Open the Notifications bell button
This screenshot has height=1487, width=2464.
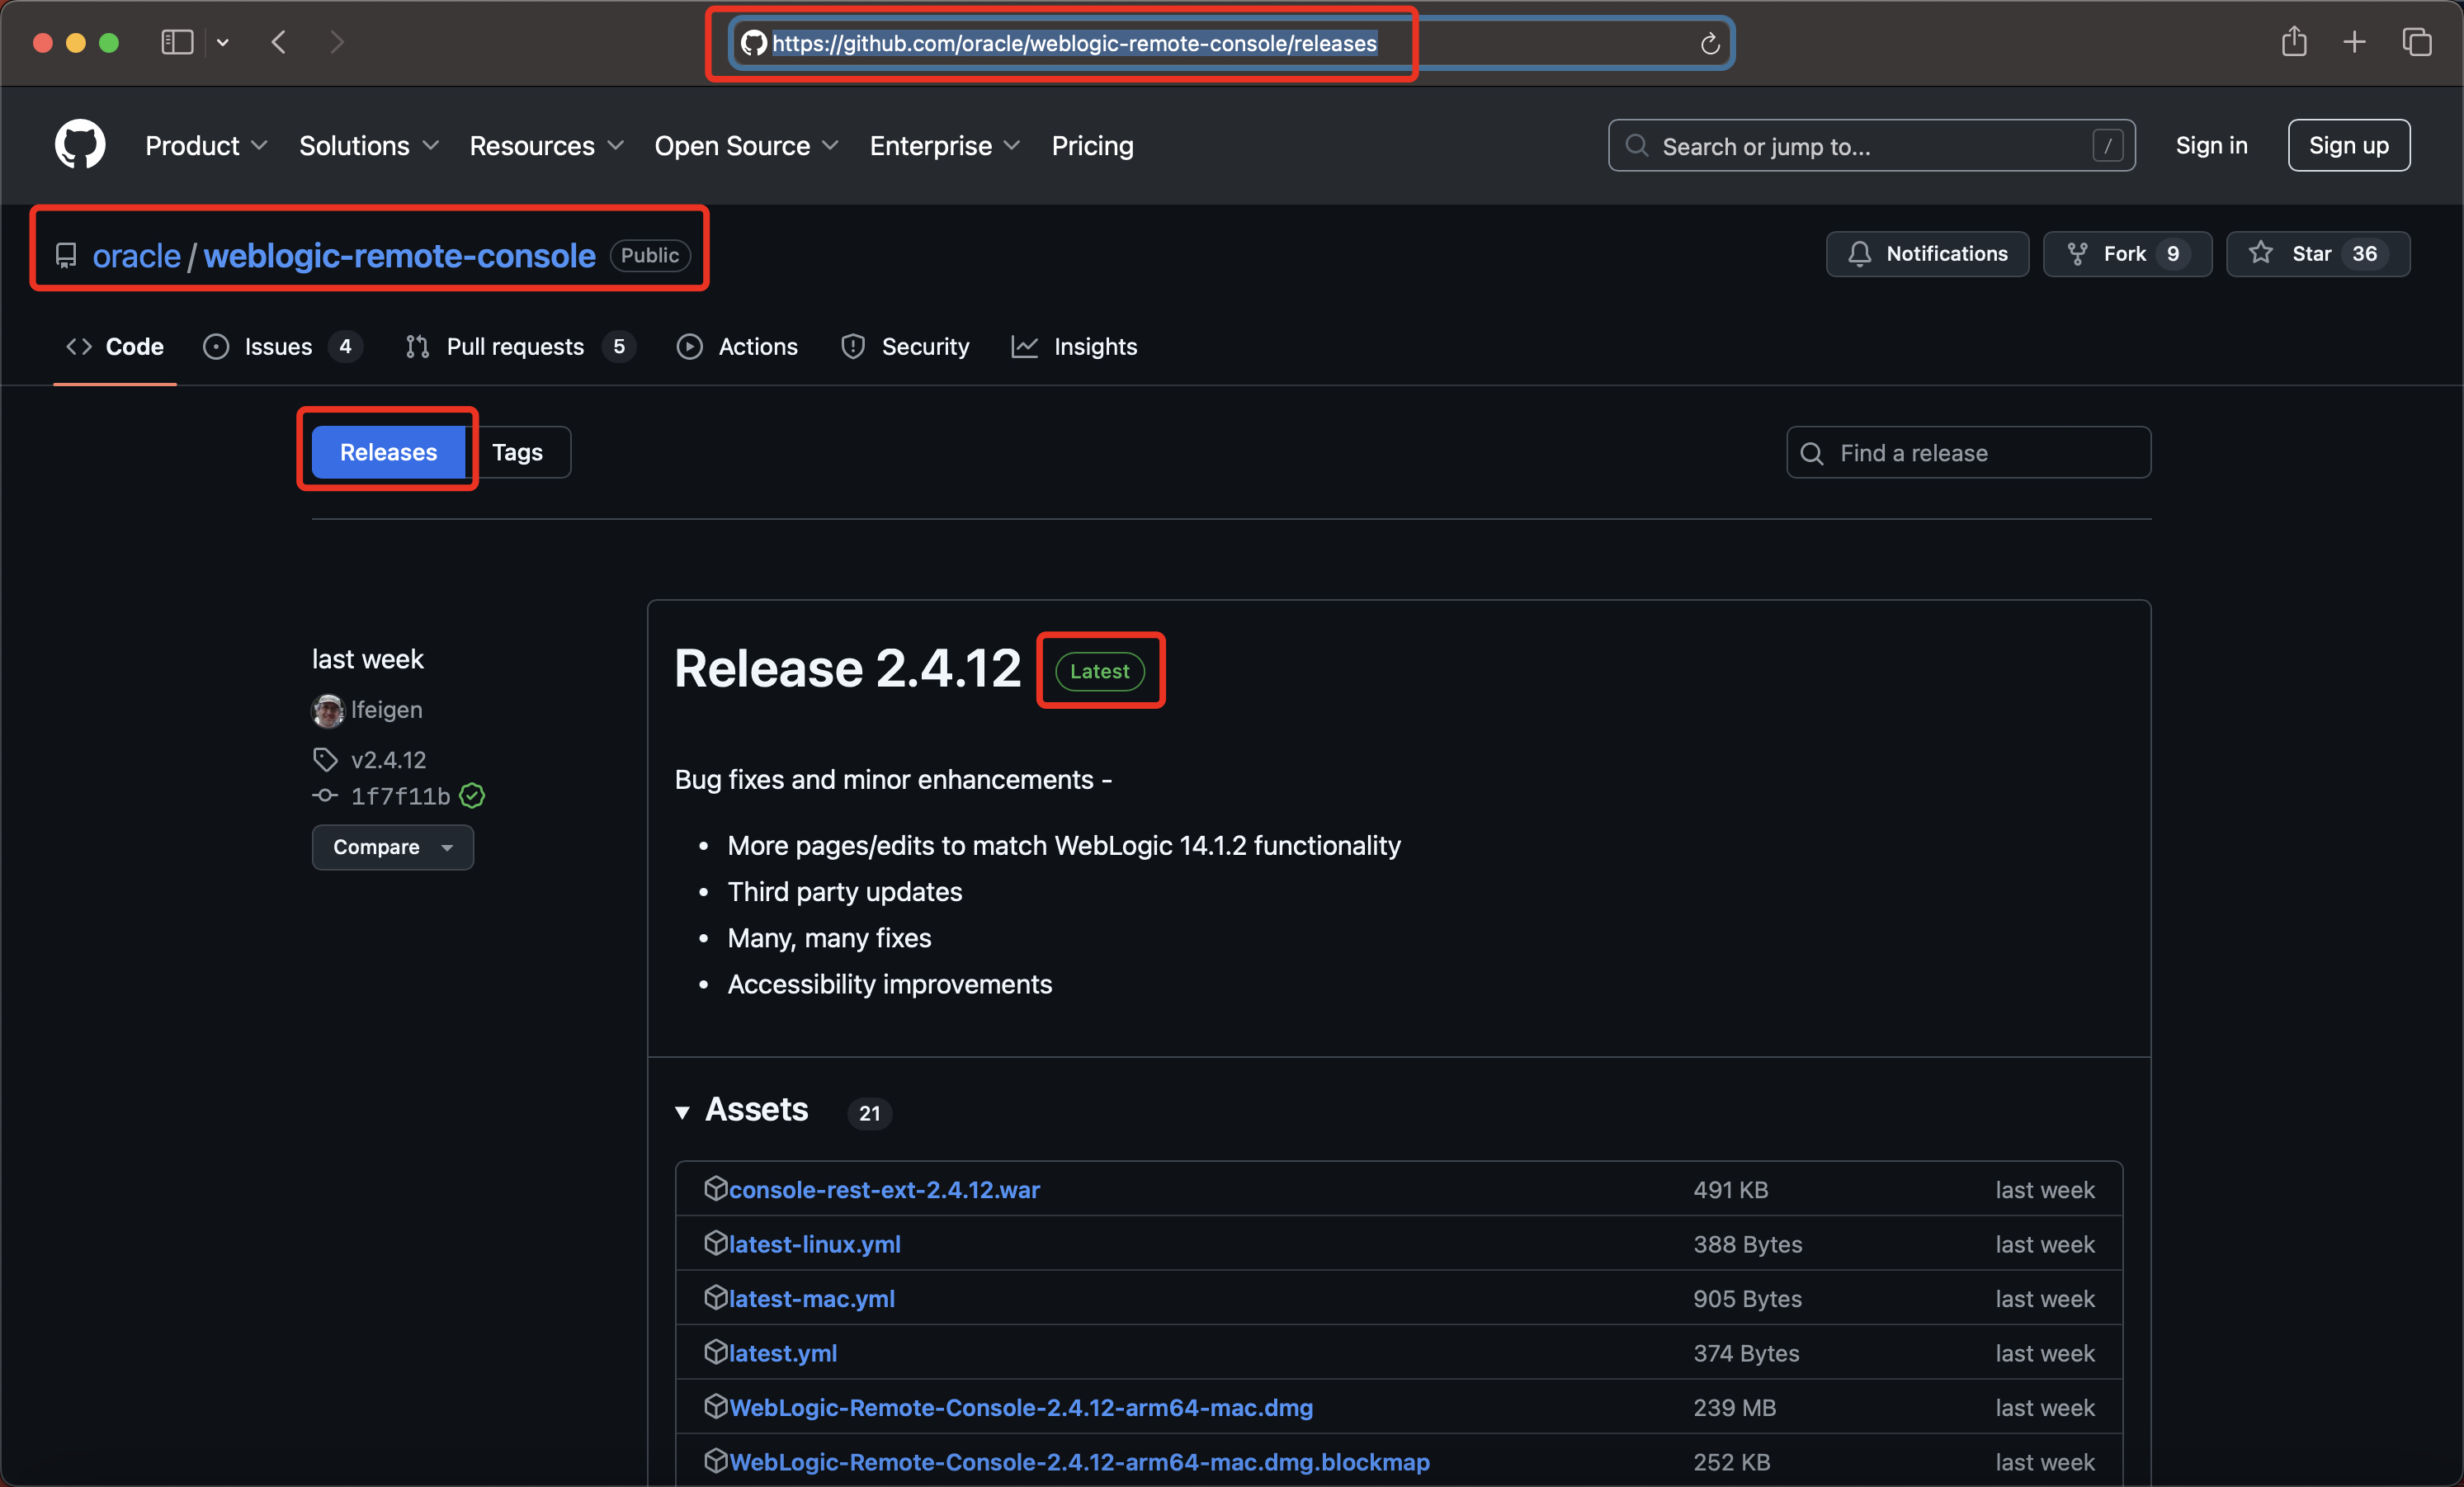tap(1926, 254)
